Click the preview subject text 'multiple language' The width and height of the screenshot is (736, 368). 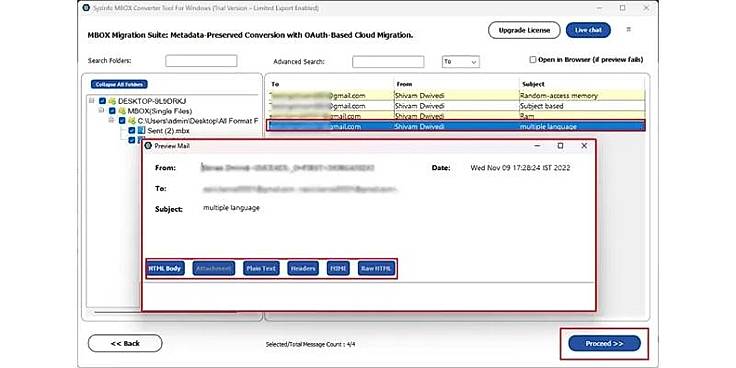(231, 207)
